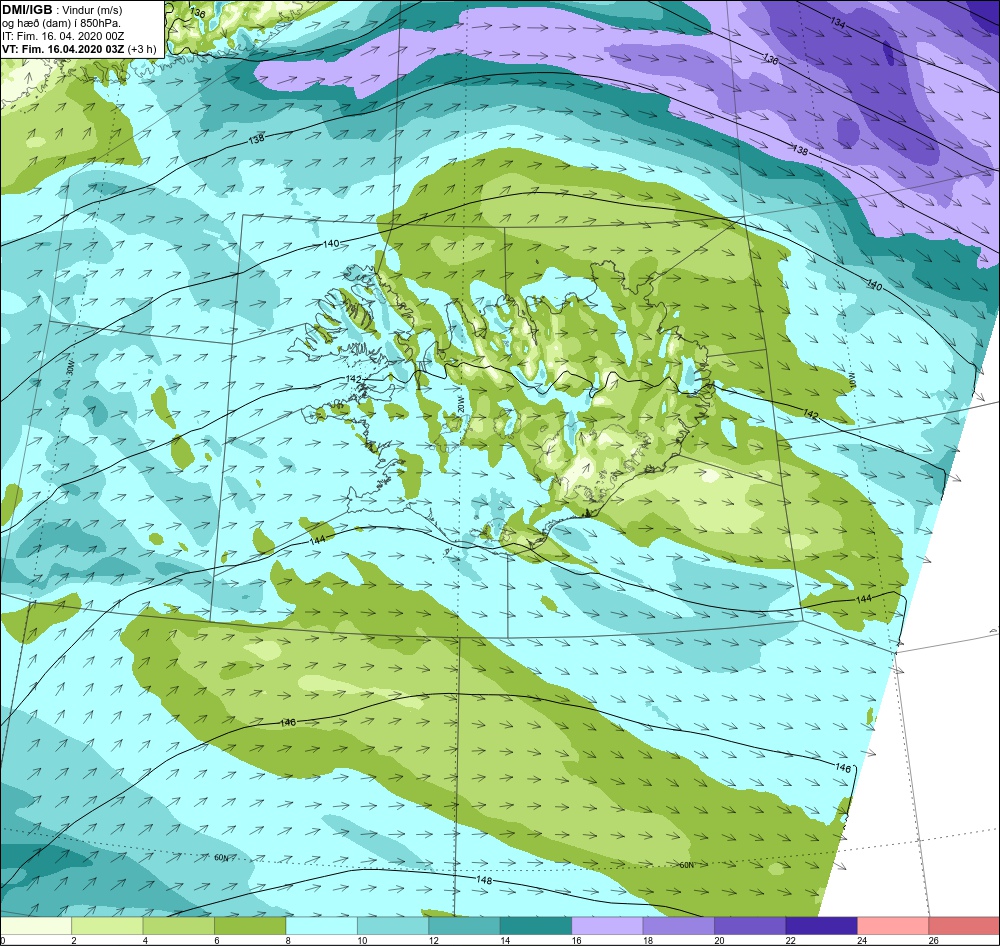Click the yellow-green 2–4 m/s legend swatch
The height and width of the screenshot is (946, 1000).
point(107,926)
